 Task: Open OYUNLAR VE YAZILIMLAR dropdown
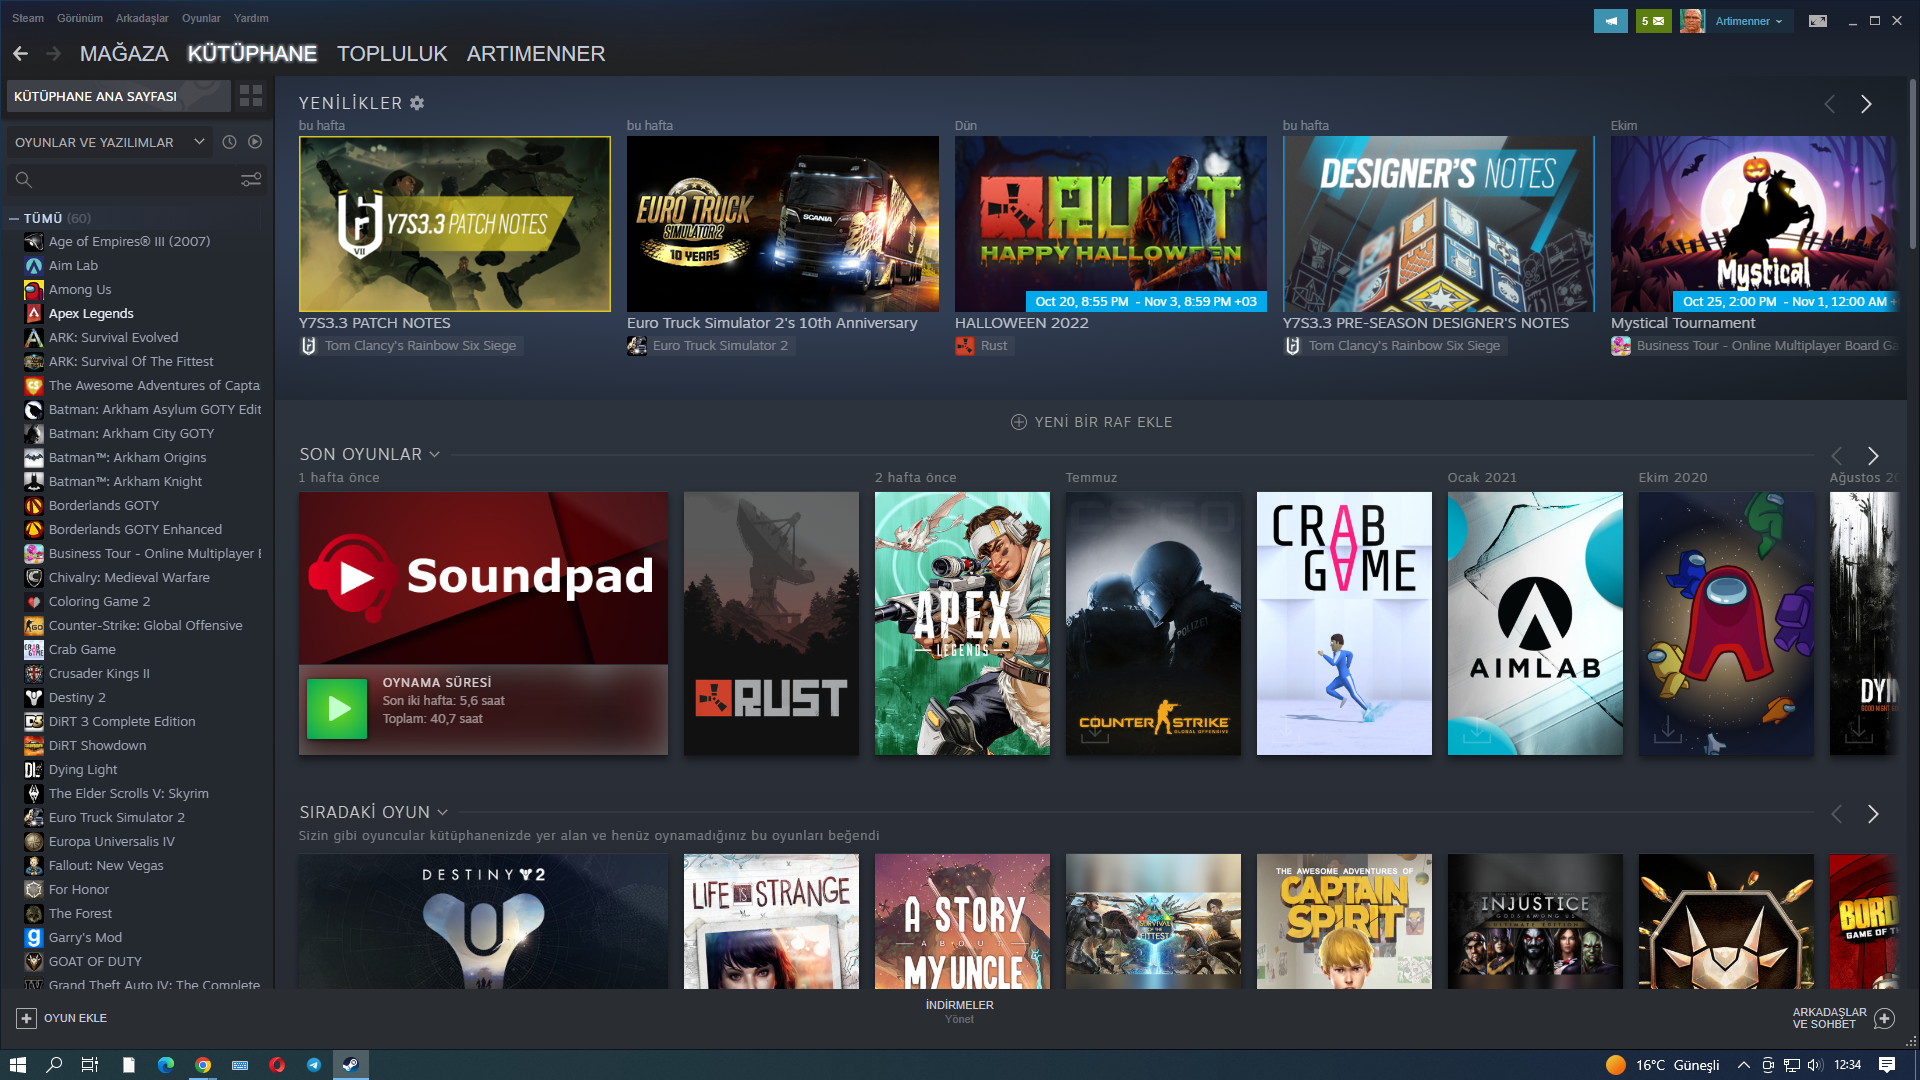(x=111, y=142)
